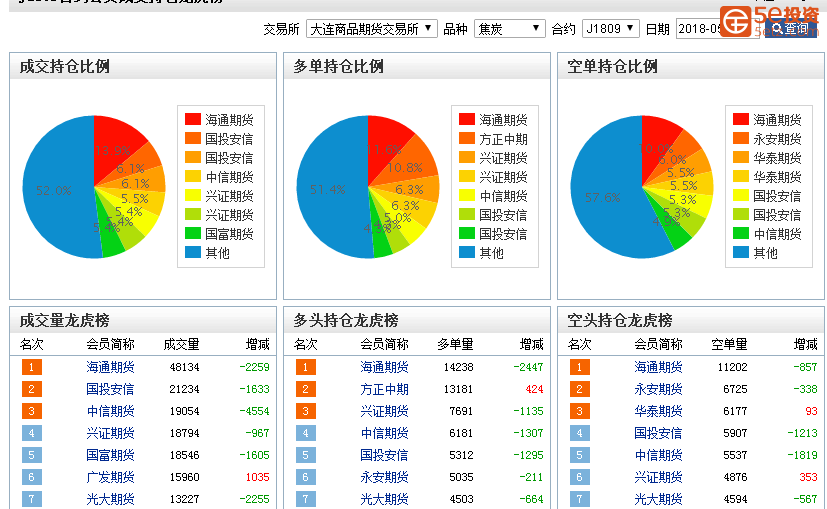This screenshot has height=509, width=827.
Task: Click red 海通期货 swatch in 成交持仓比例 legend
Action: point(193,119)
